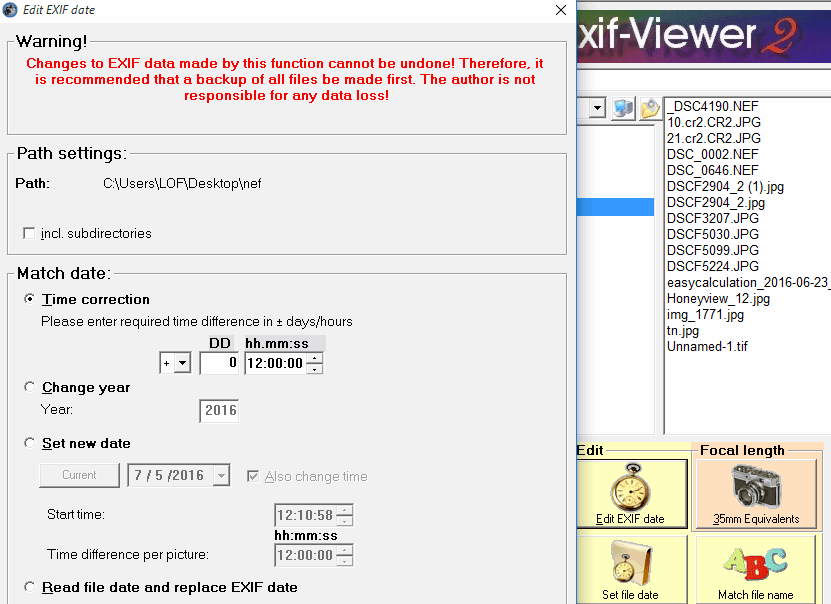Increase the time correction with up spinner
Viewport: 831px width, 604px height.
pyautogui.click(x=315, y=358)
